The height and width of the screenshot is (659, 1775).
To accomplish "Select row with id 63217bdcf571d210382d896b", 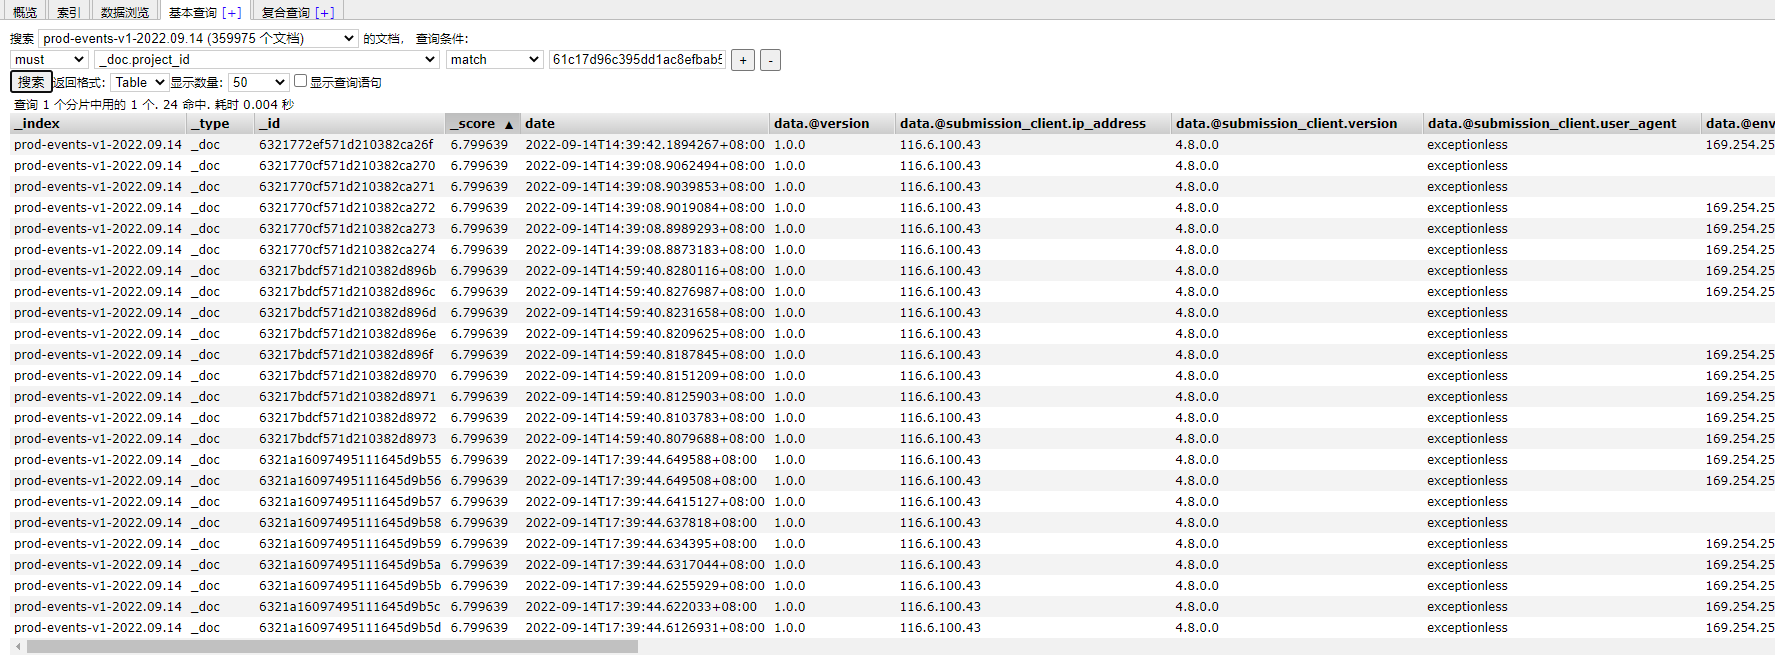I will tap(892, 270).
